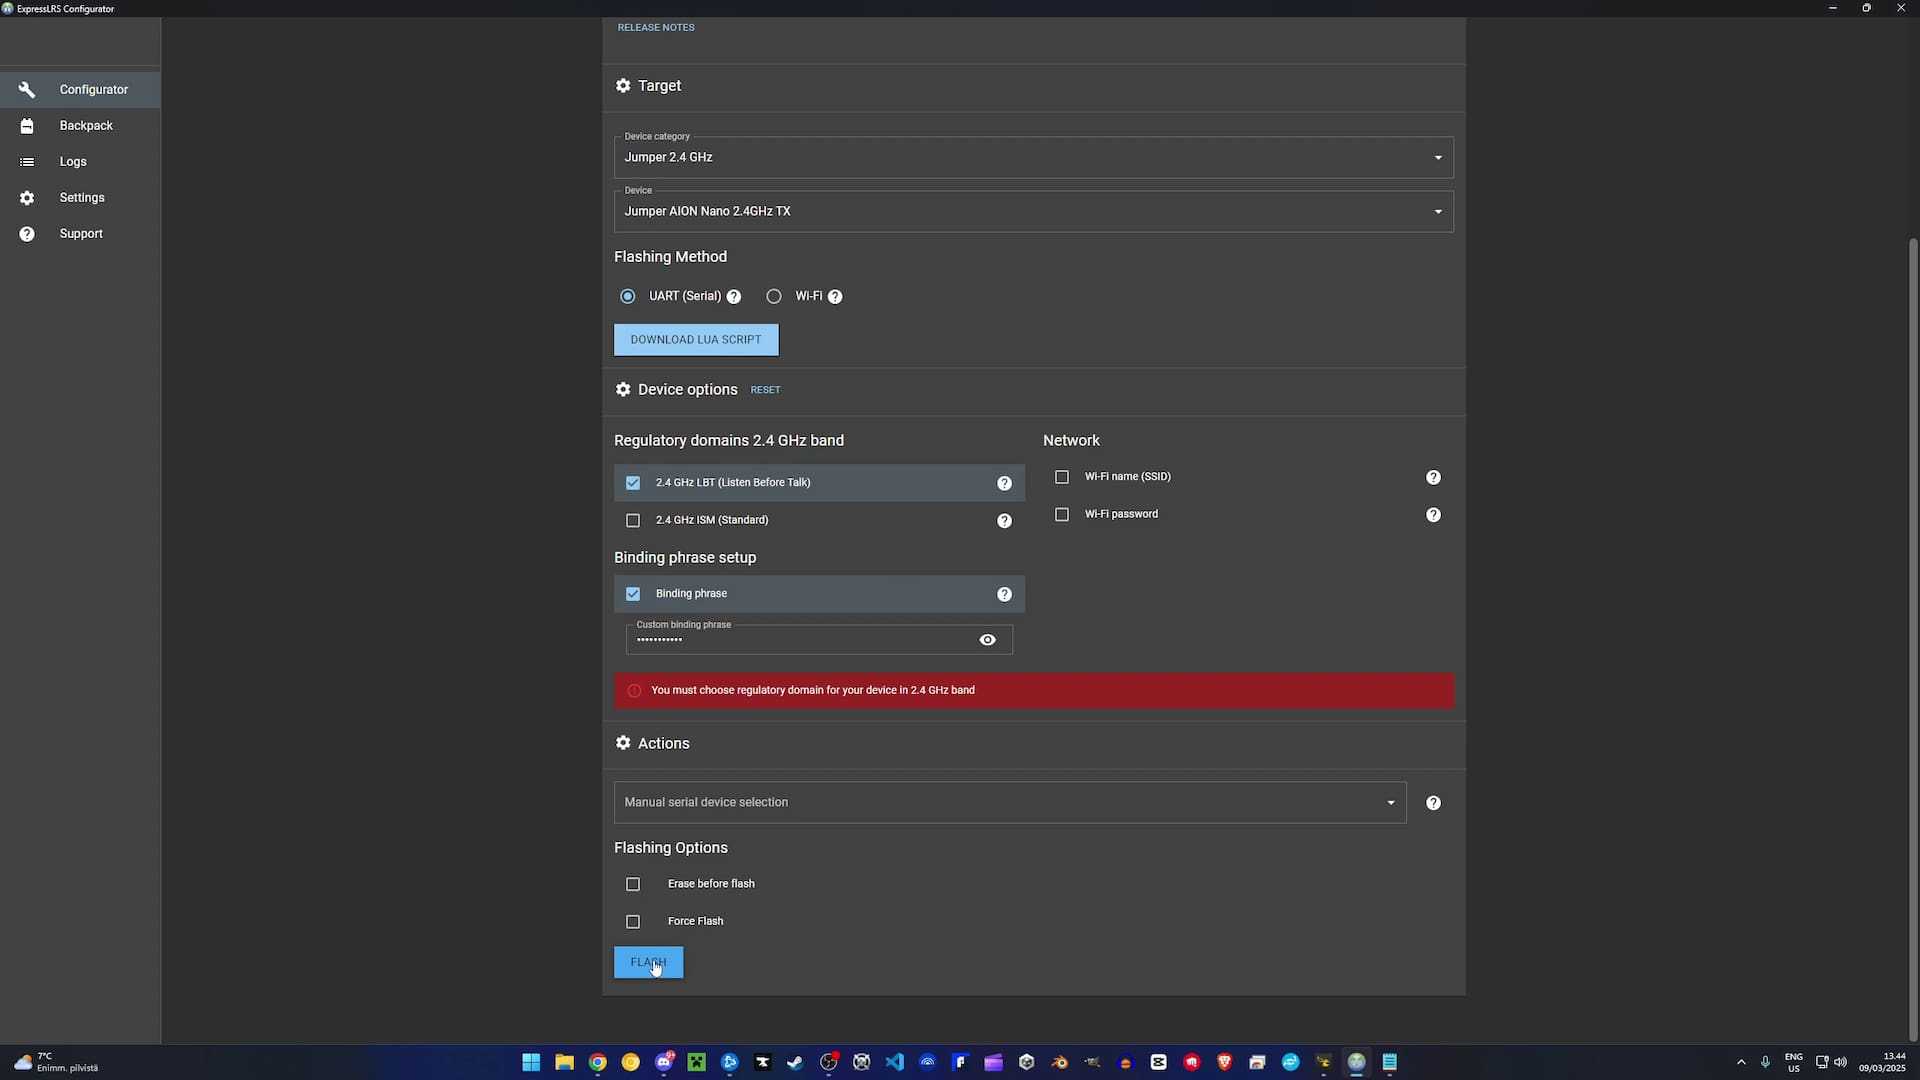Show help for Binding phrase option
The image size is (1920, 1080).
coord(1004,594)
